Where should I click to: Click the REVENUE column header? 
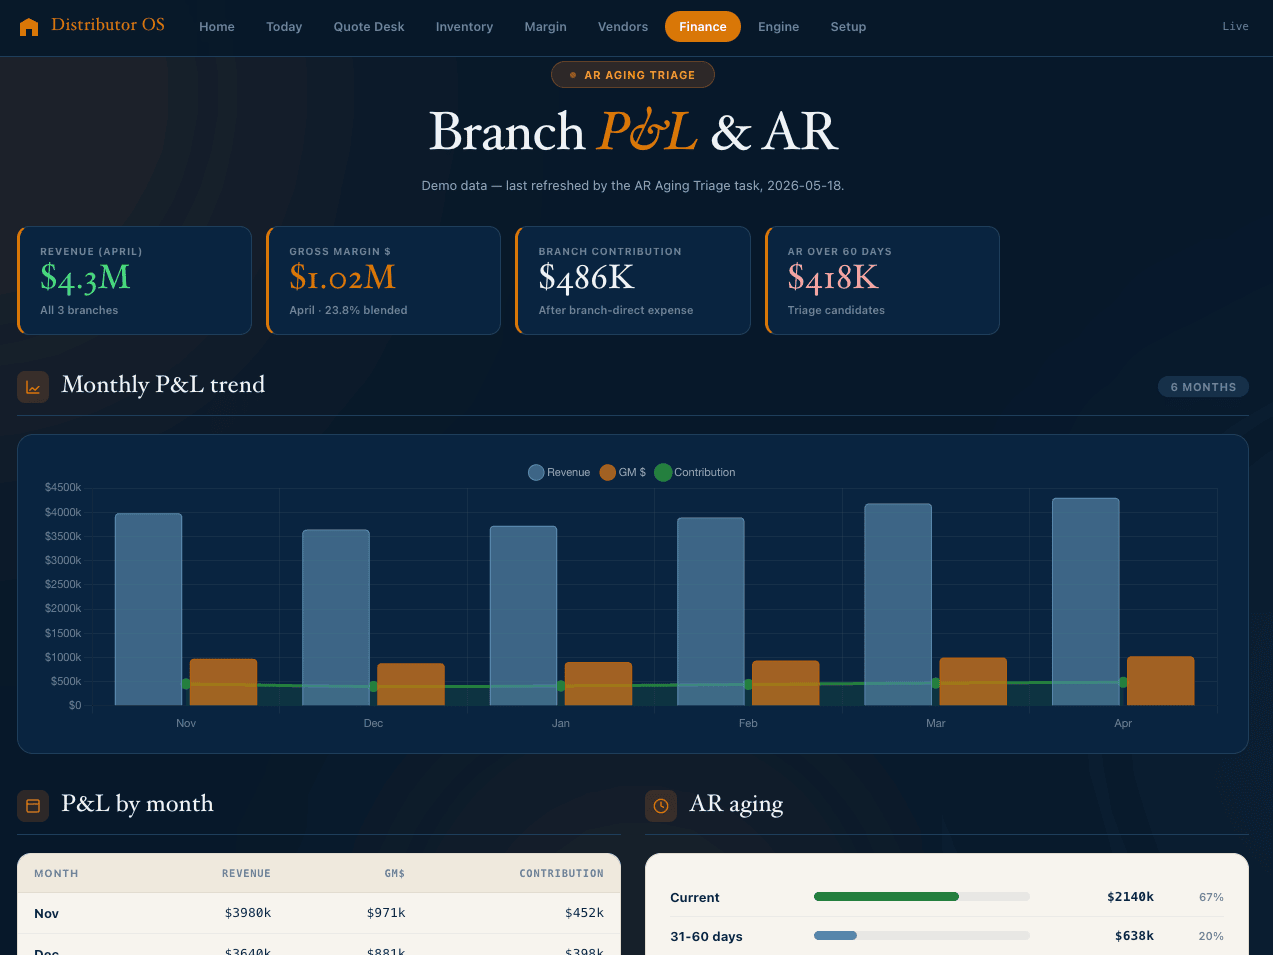(246, 874)
